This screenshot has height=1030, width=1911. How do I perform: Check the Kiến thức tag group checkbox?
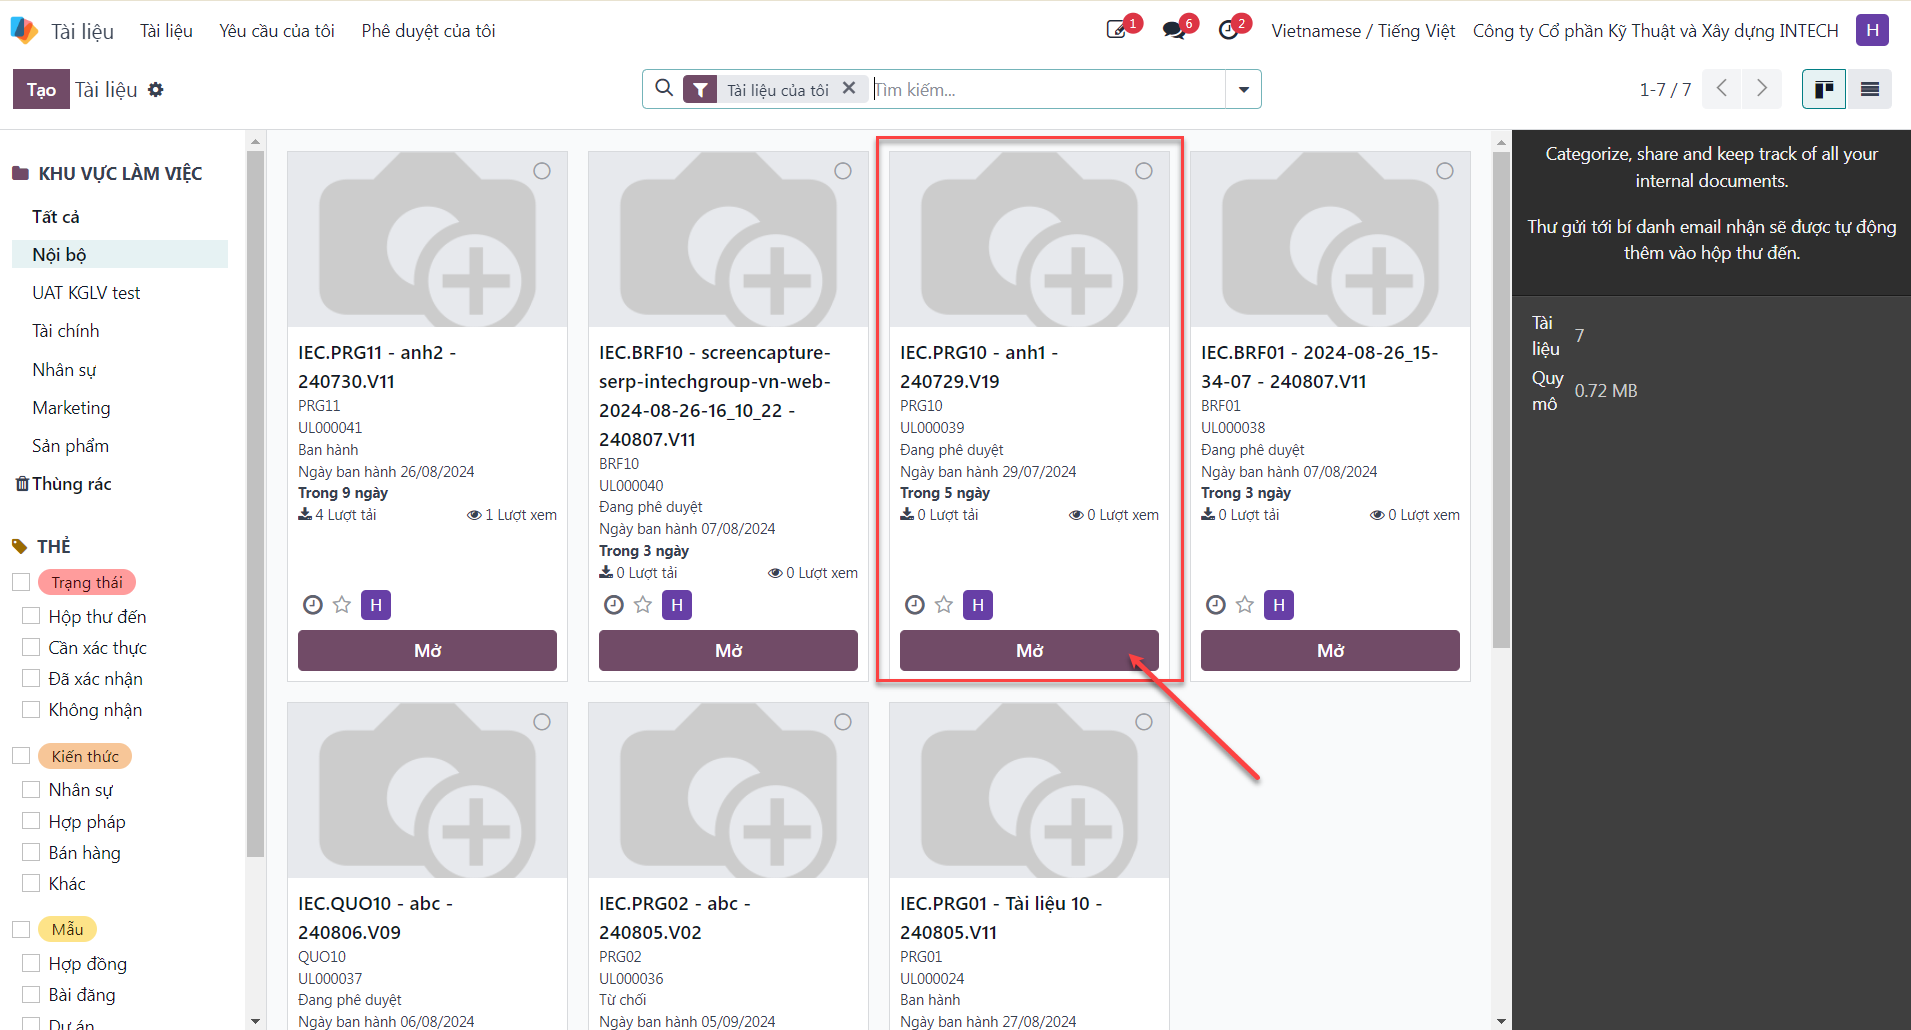[21, 756]
